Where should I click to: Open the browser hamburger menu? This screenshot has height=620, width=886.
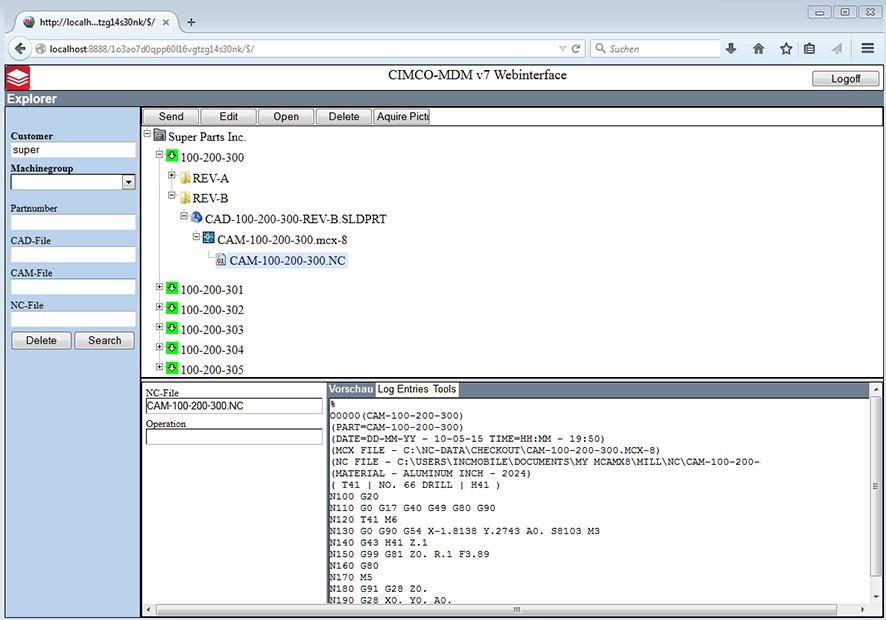coord(868,49)
